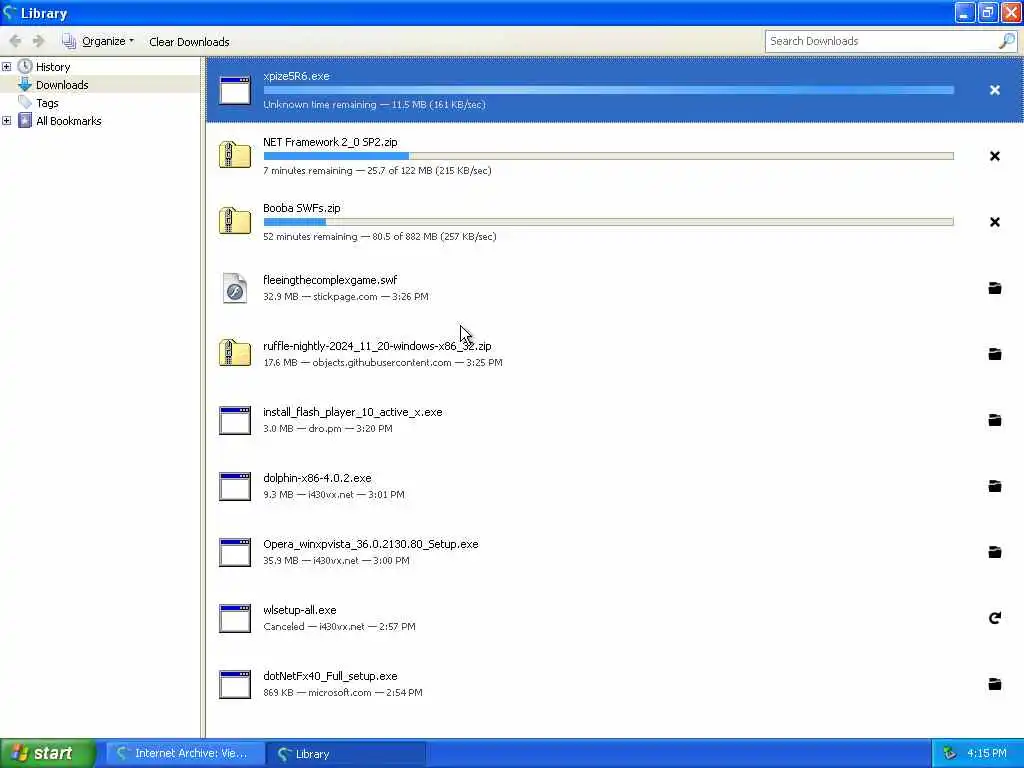Open containing folder for ruffle-nightly zip

(x=995, y=354)
